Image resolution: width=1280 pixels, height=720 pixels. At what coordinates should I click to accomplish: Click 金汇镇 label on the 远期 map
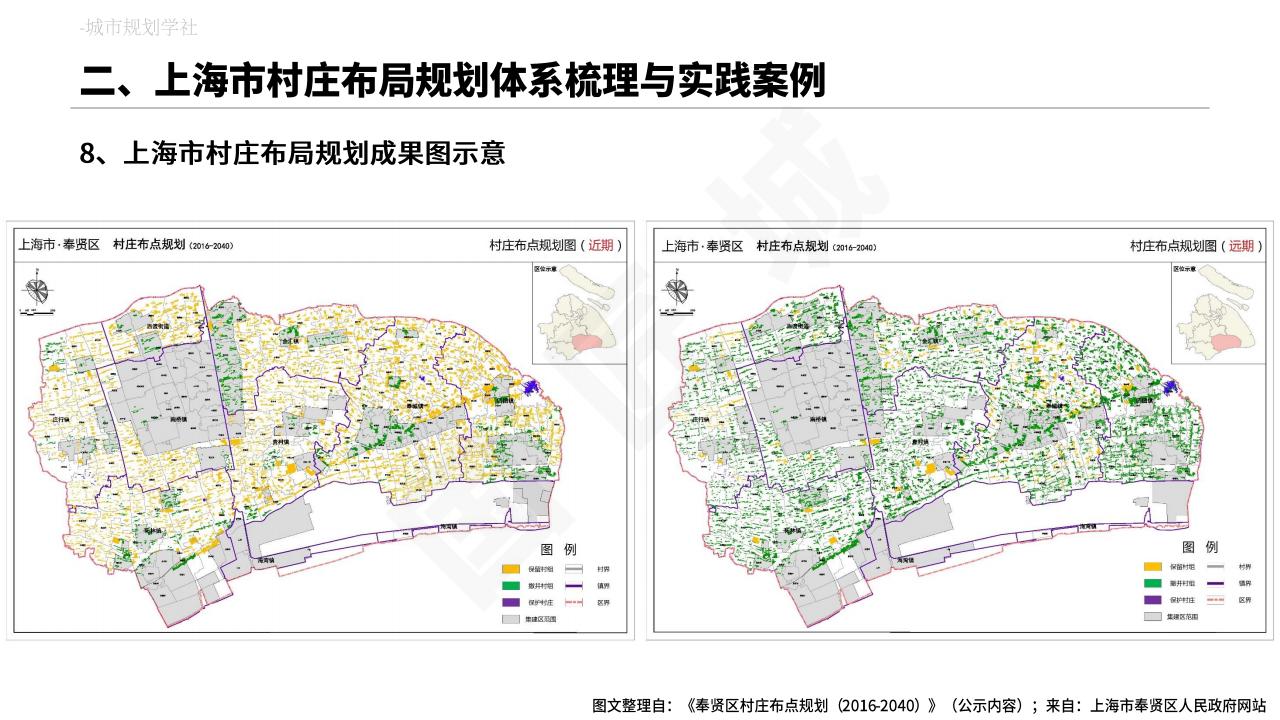tap(932, 340)
